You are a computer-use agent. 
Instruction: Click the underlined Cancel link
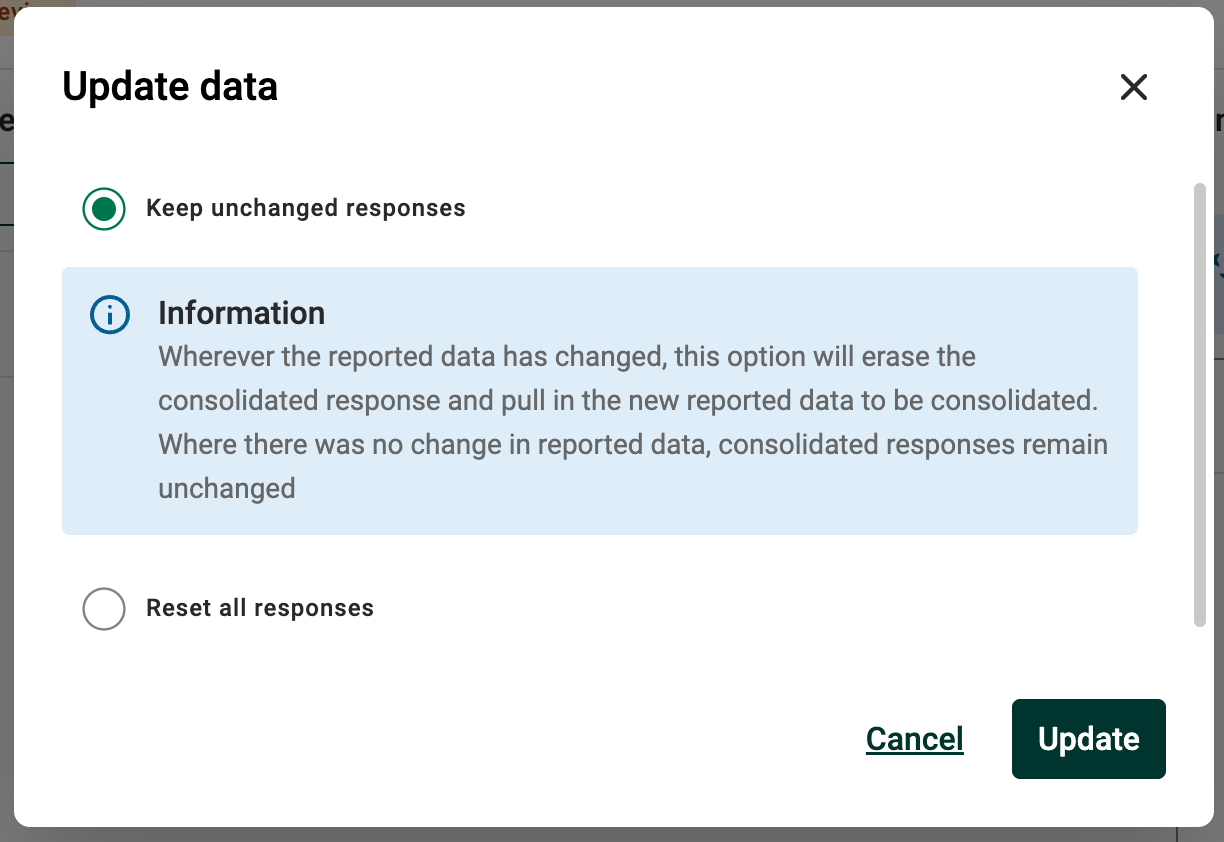[914, 739]
